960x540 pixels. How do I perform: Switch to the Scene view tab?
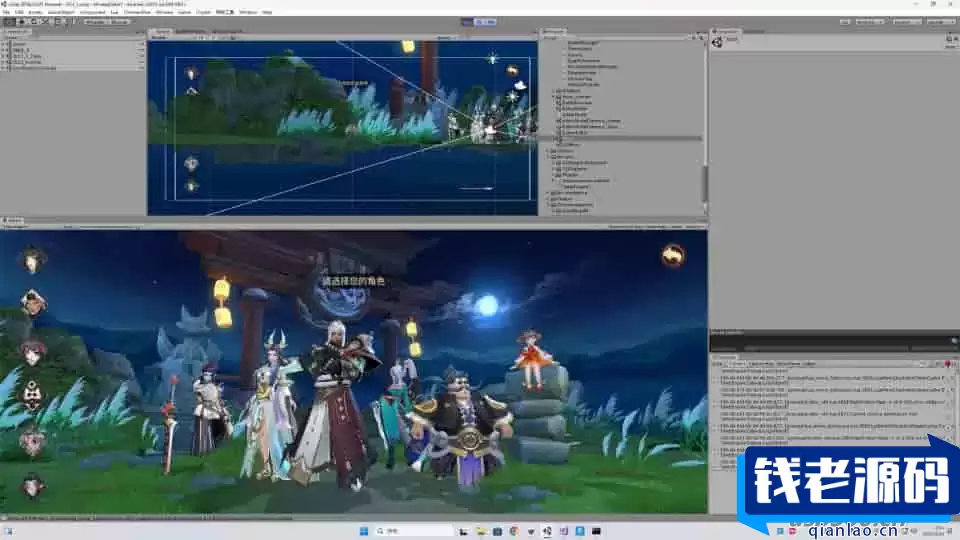(162, 31)
